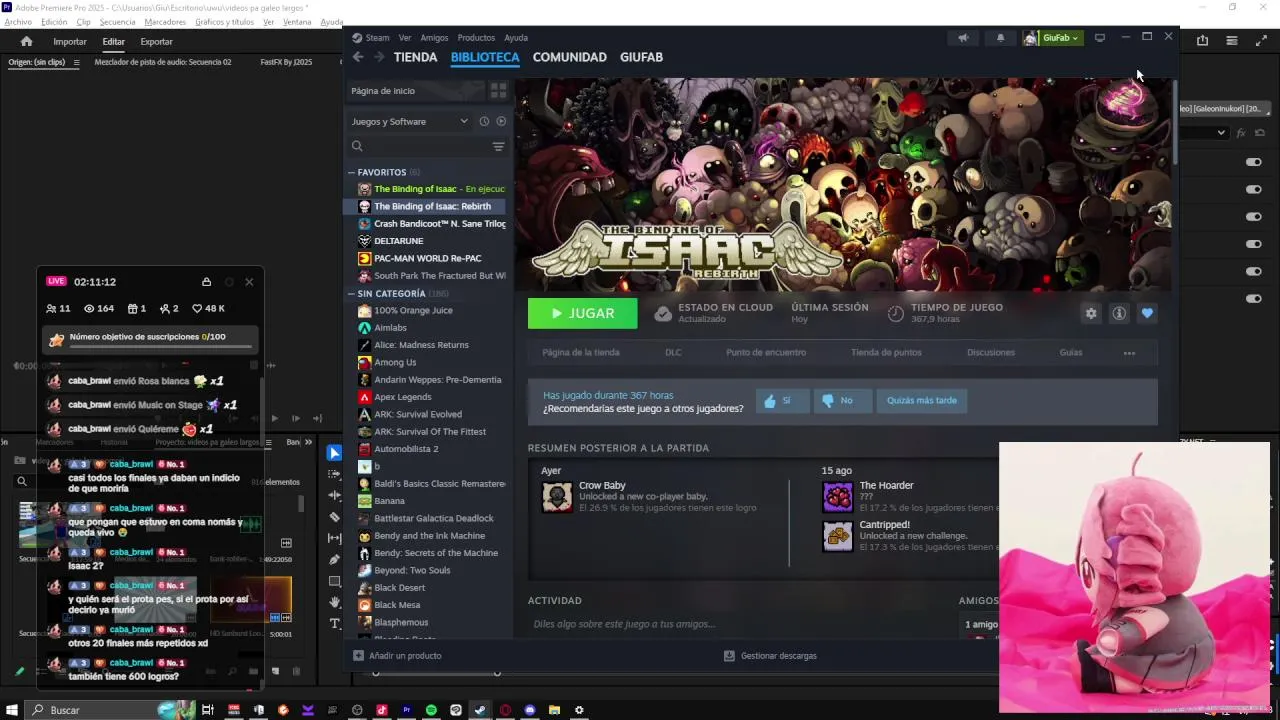The width and height of the screenshot is (1280, 720).
Task: Switch library to grid collections view
Action: (498, 91)
